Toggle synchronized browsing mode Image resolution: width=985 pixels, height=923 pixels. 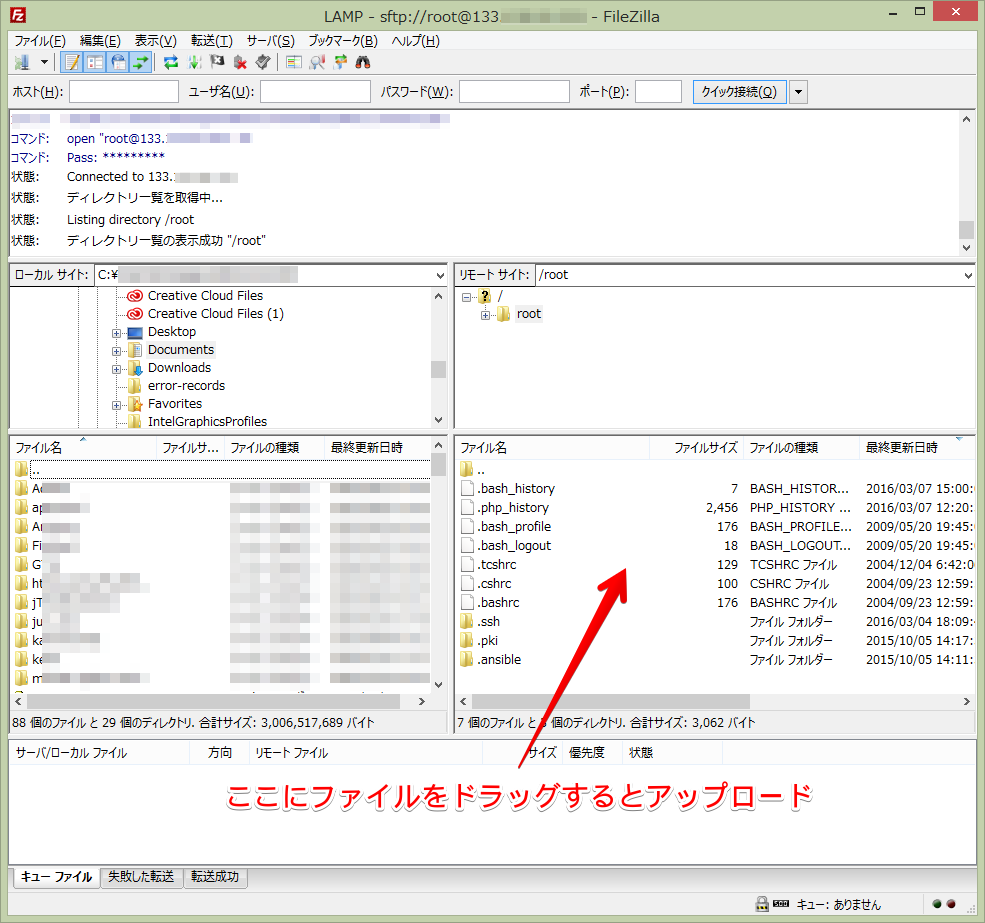[x=341, y=61]
